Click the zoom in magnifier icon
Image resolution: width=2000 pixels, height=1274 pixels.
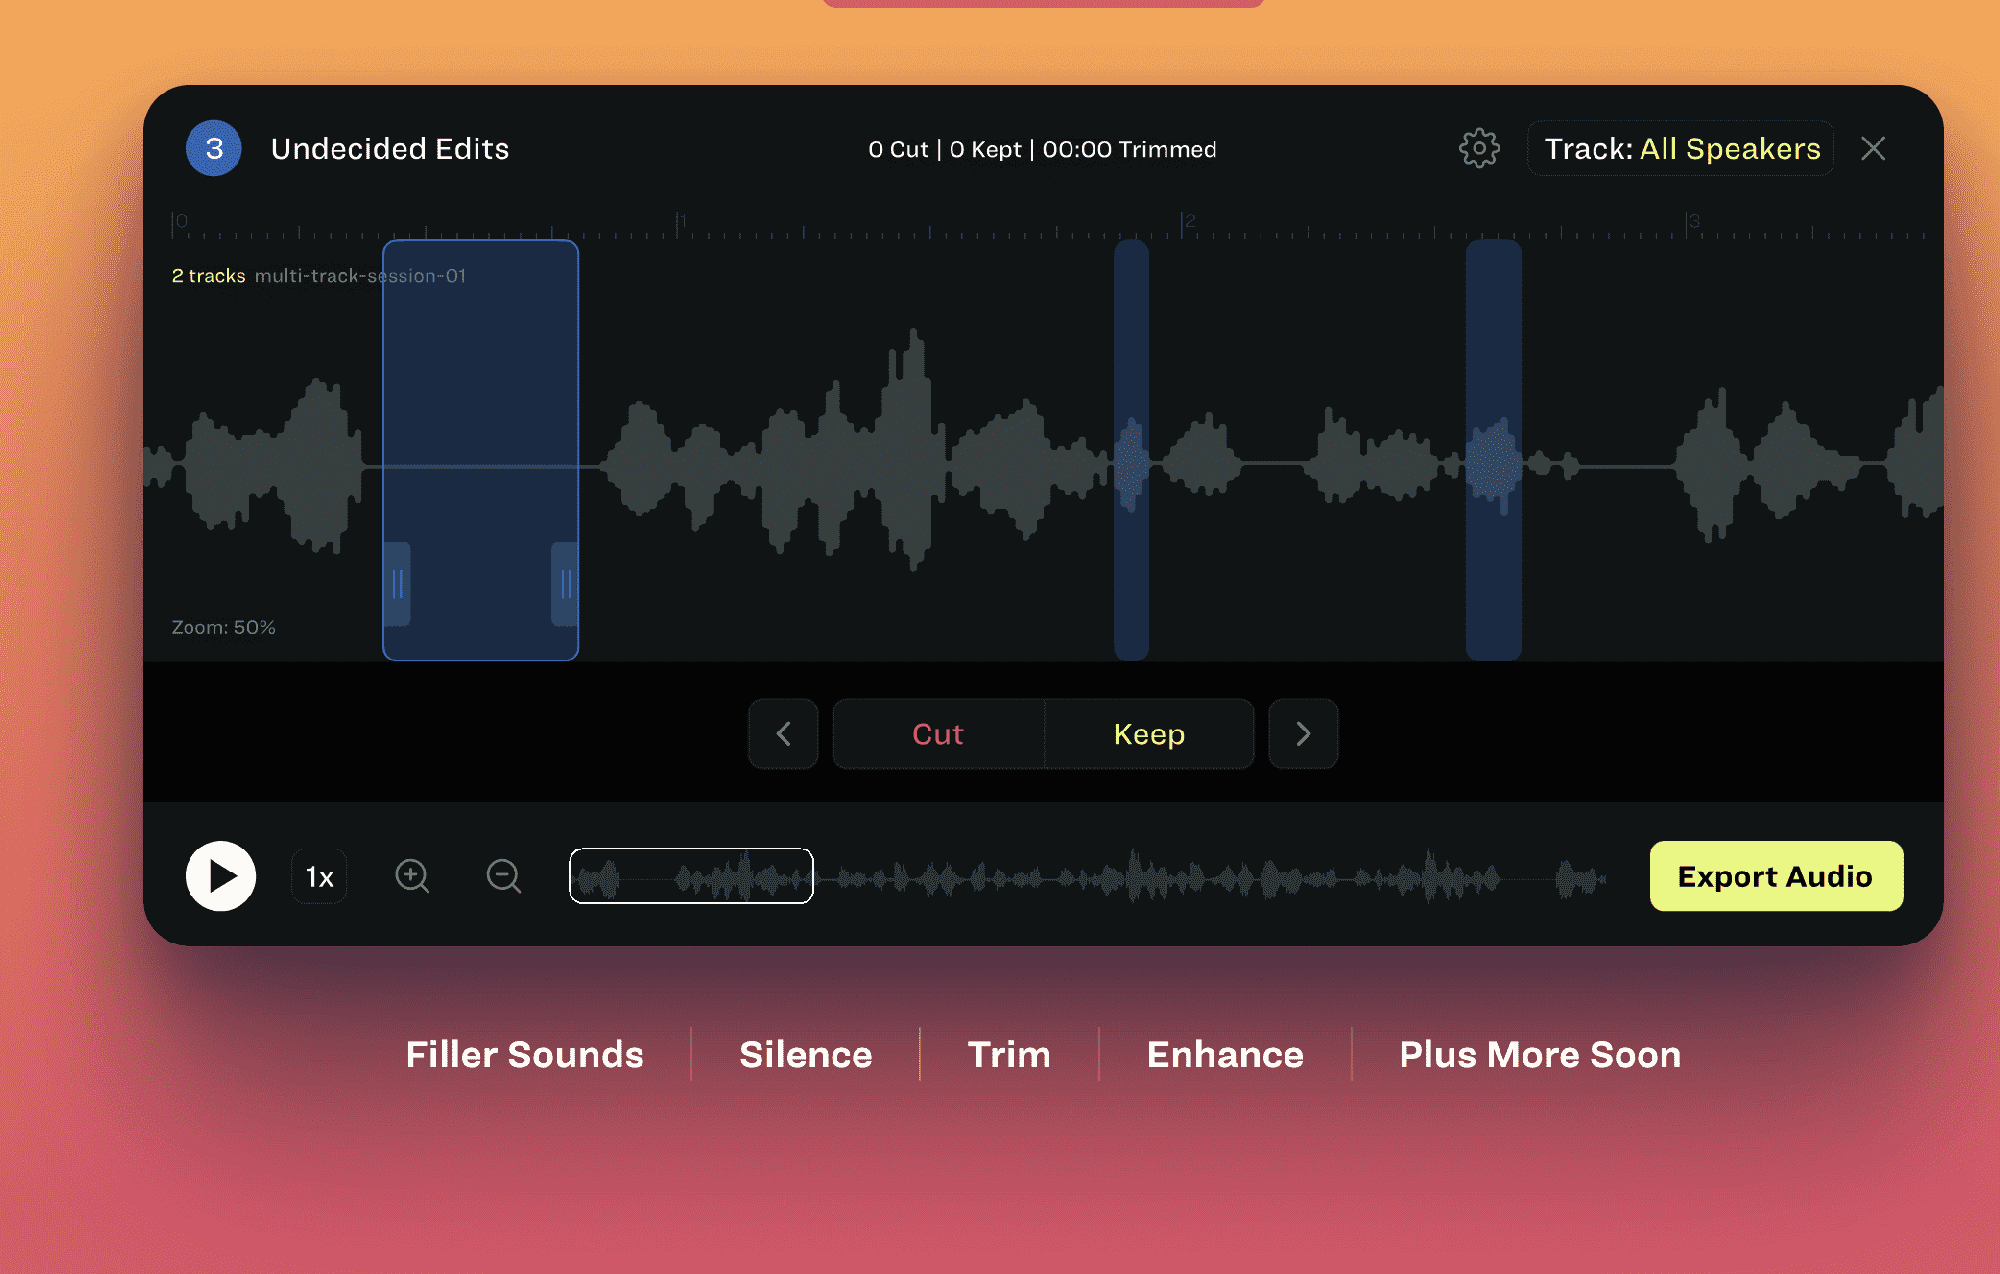412,876
